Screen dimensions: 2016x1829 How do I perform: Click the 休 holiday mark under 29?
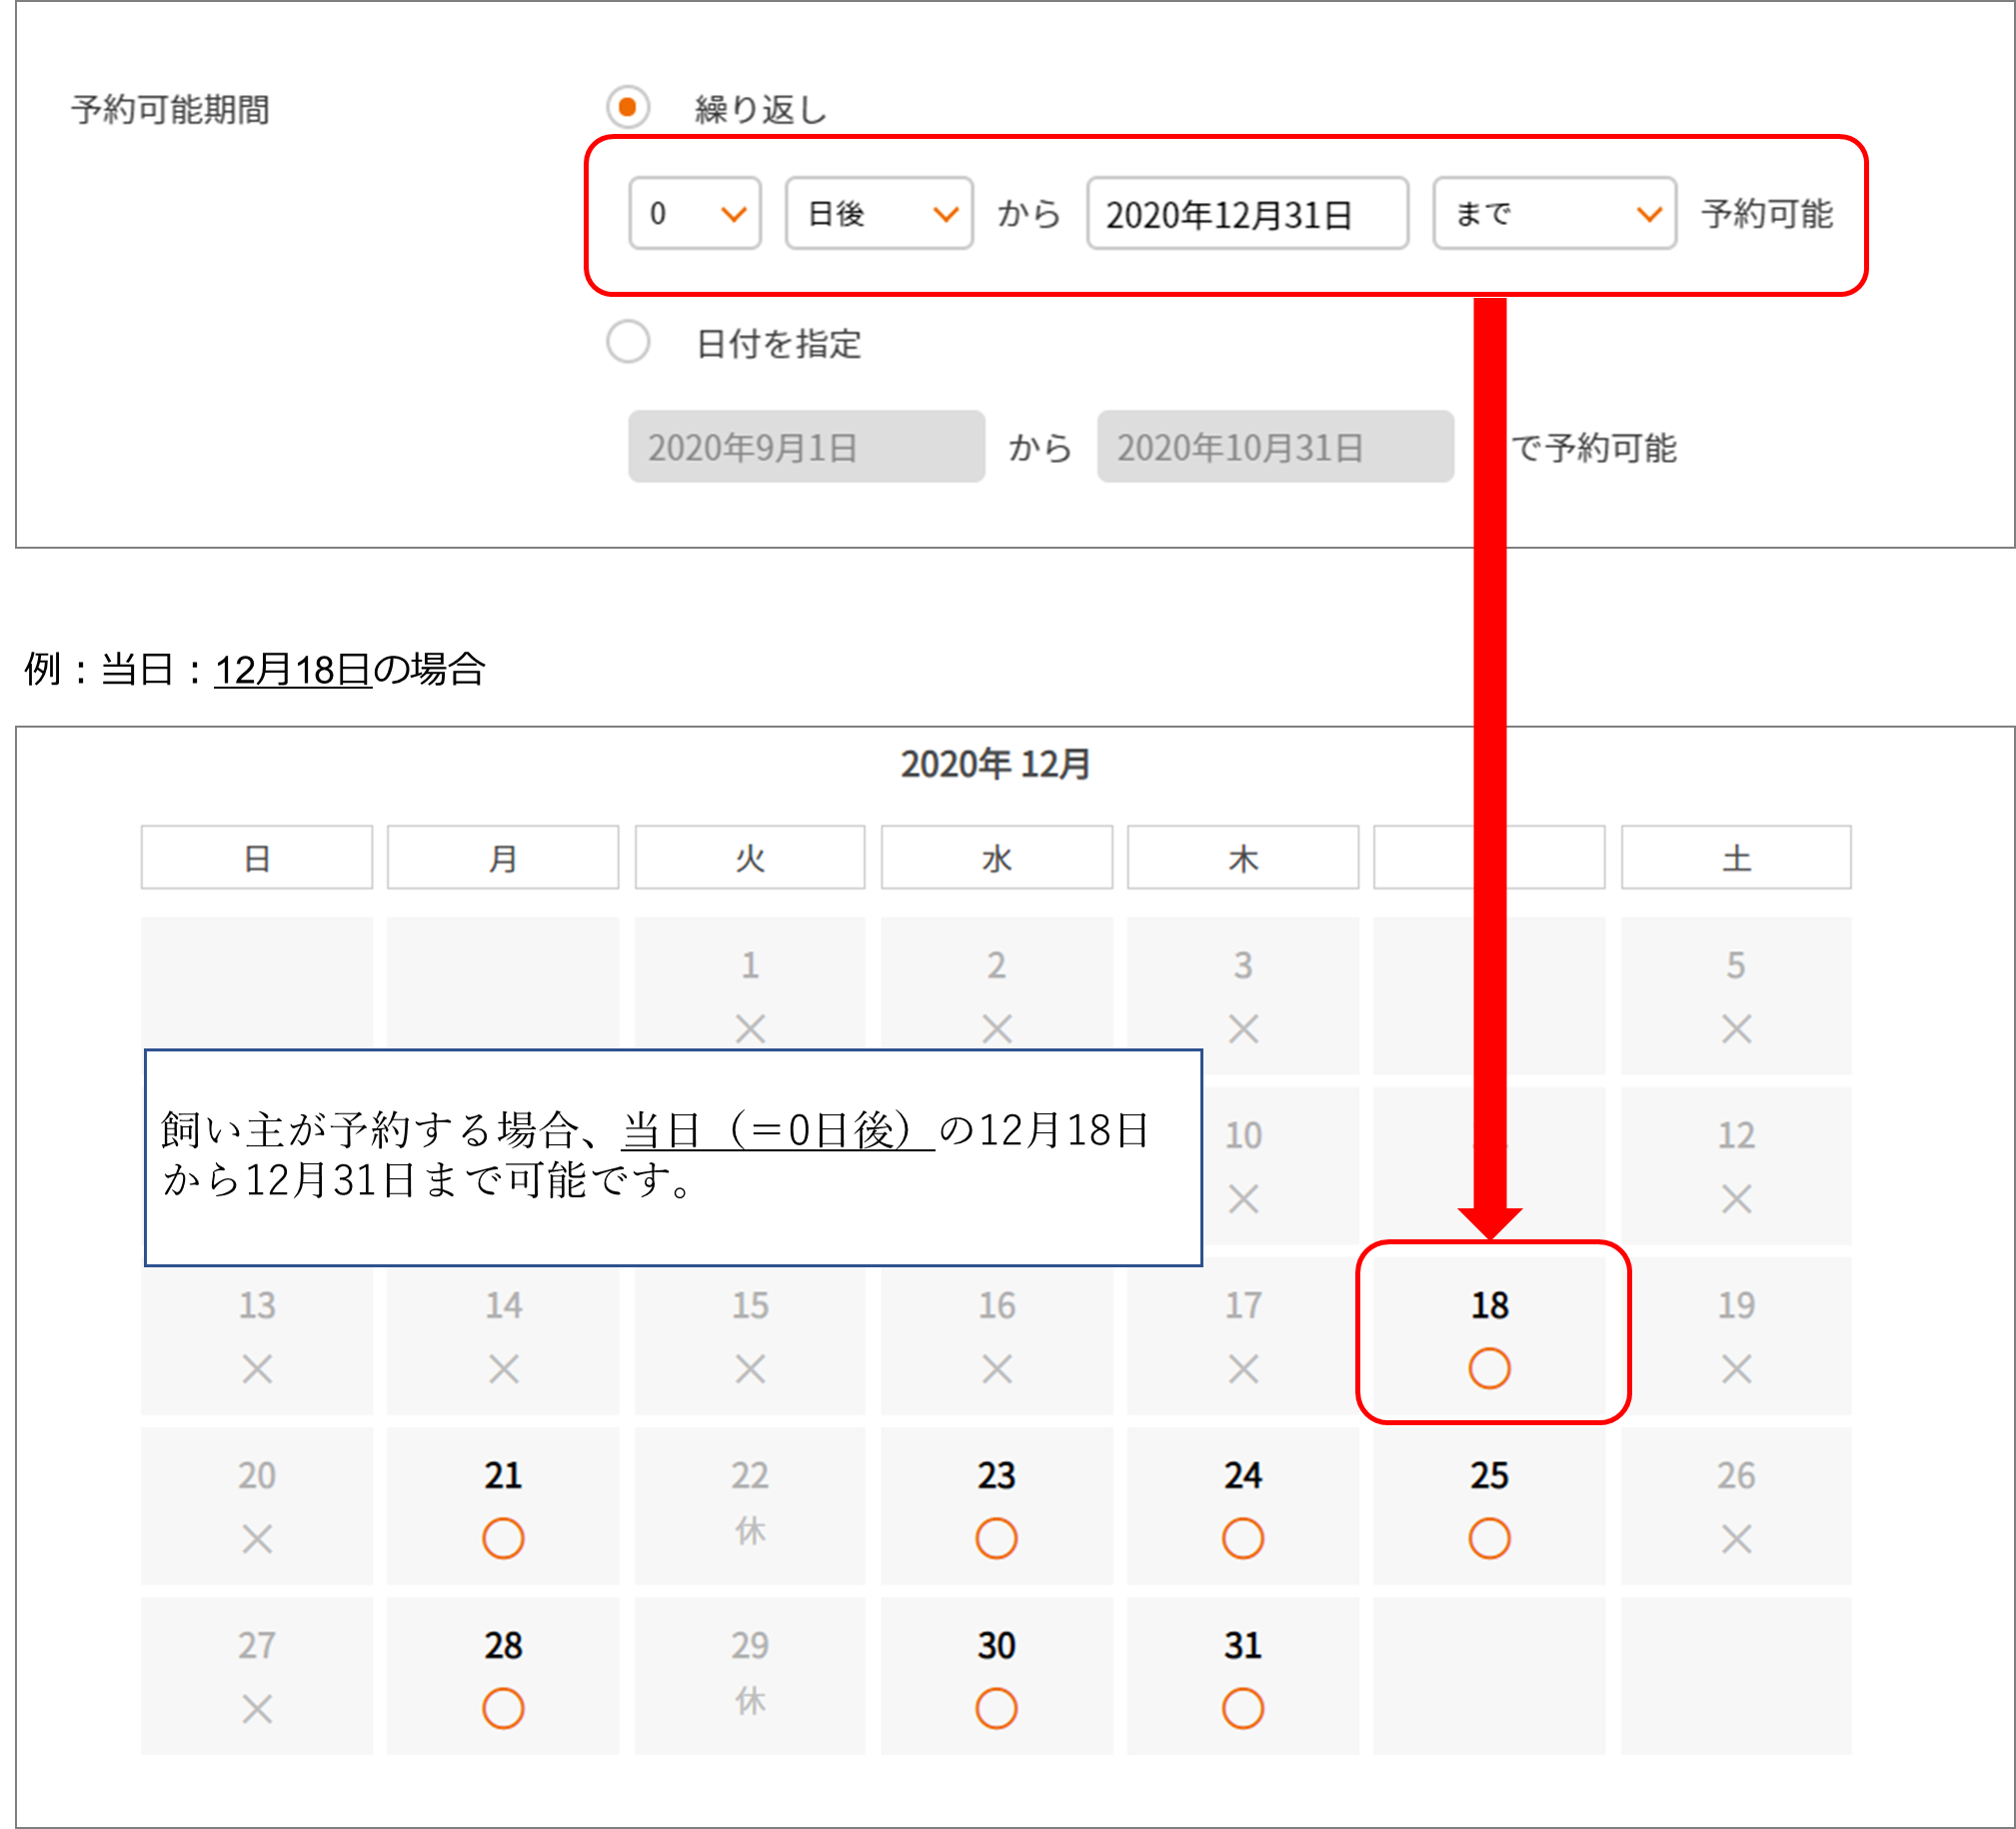click(x=750, y=1701)
